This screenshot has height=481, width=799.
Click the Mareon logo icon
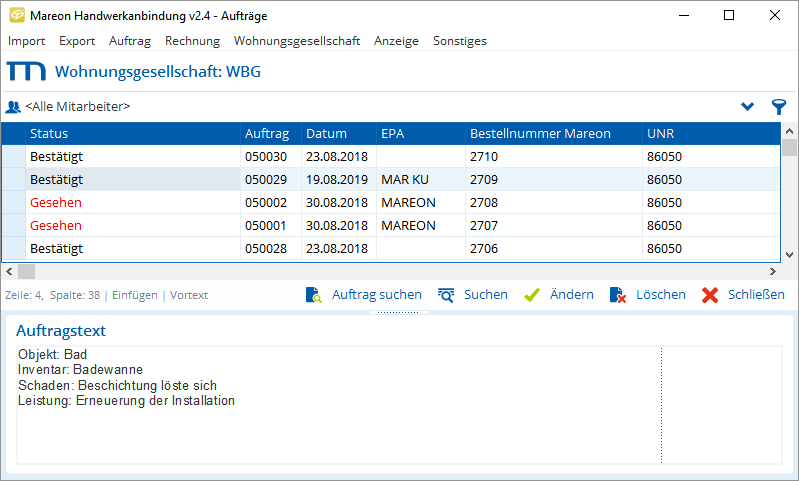pyautogui.click(x=25, y=72)
